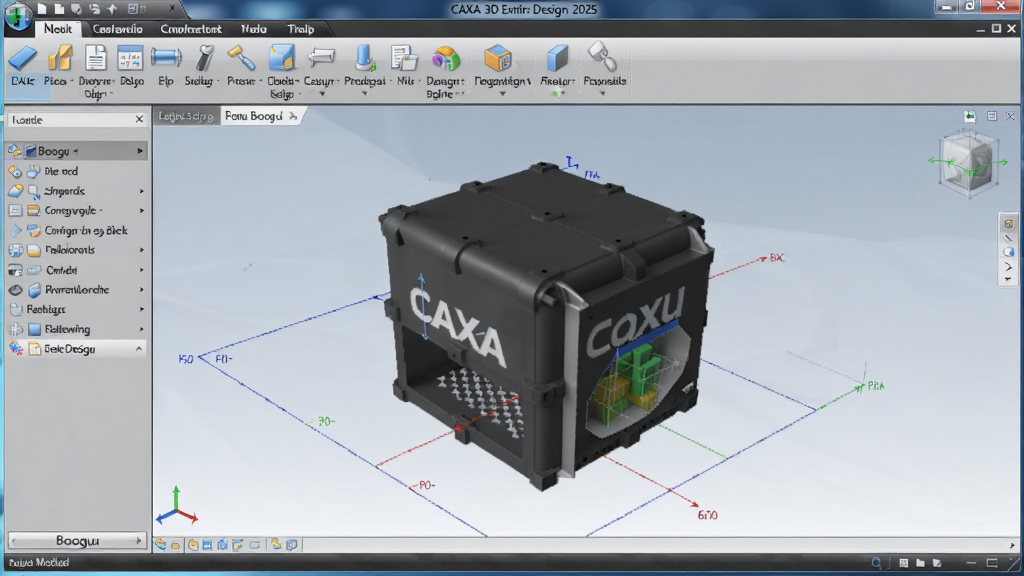Click the magnifier icon in the status bar

coord(876,562)
